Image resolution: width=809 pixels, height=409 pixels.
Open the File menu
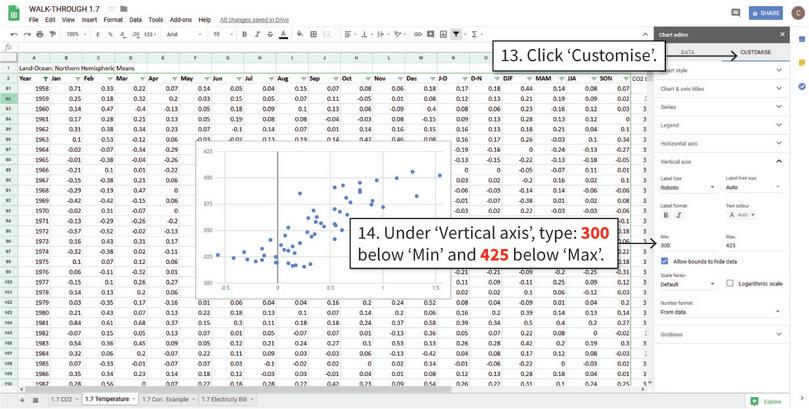pyautogui.click(x=34, y=20)
